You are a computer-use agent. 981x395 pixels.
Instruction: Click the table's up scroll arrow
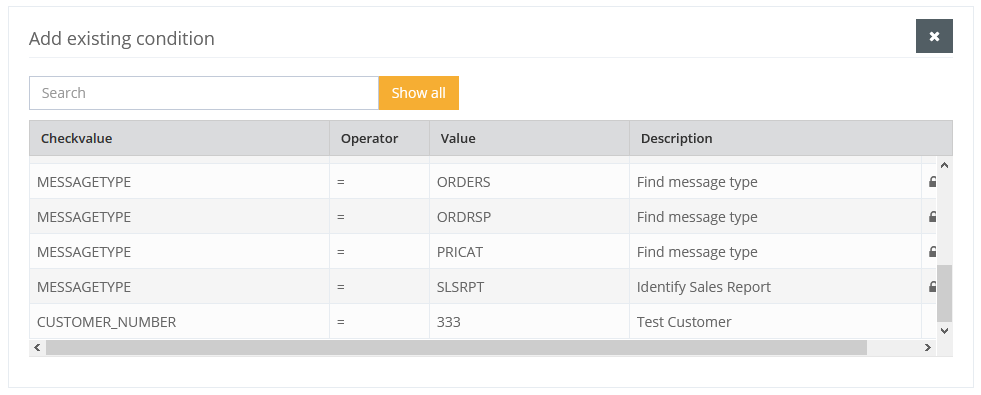pyautogui.click(x=944, y=165)
